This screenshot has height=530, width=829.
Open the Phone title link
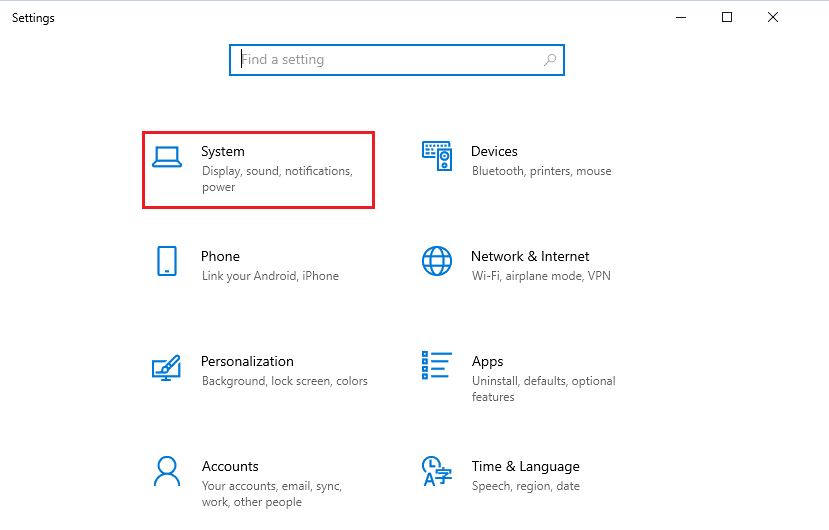click(220, 257)
